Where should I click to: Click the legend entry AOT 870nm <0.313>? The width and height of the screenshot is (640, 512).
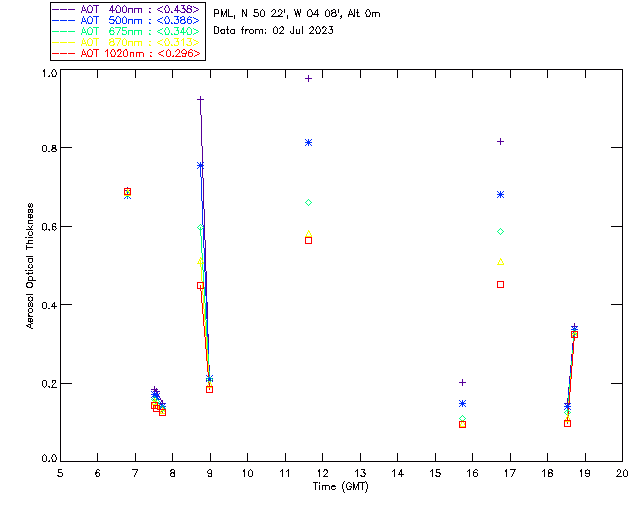[126, 42]
